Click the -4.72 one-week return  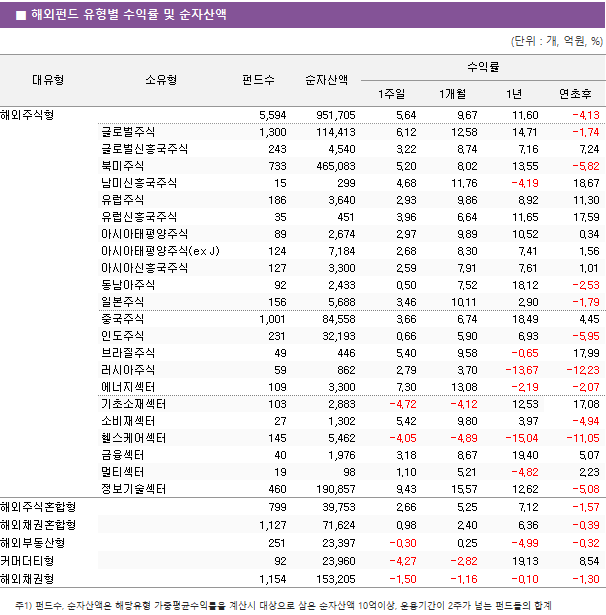[x=403, y=404]
